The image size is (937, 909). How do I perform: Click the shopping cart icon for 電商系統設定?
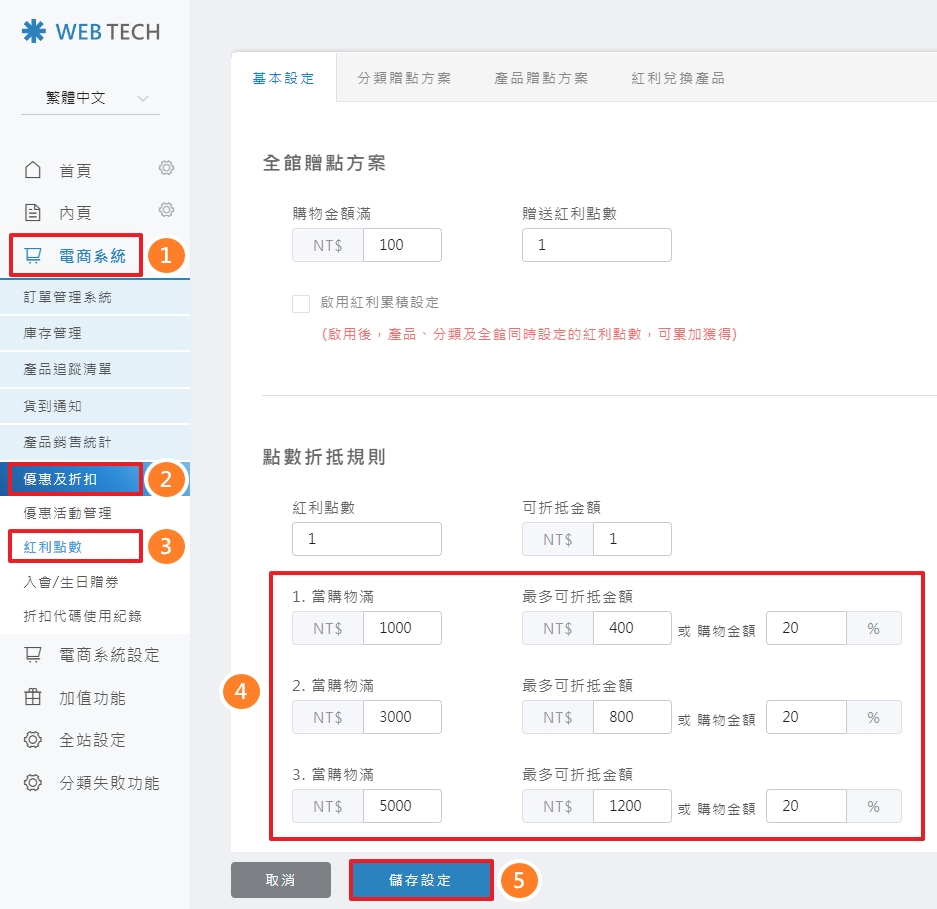[33, 655]
